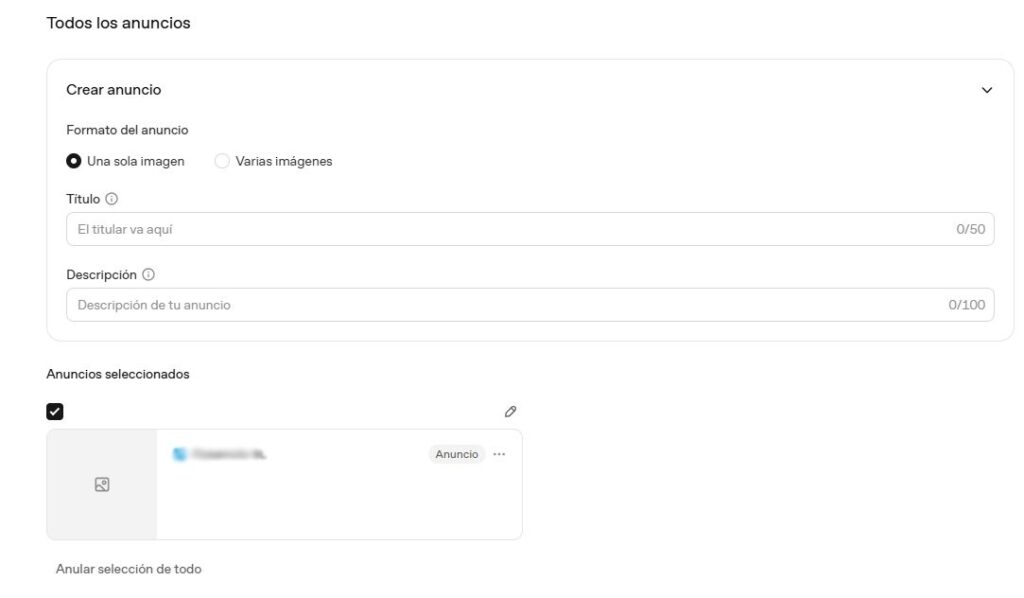The image size is (1024, 598).
Task: Choose Varias imágenes format option
Action: [x=222, y=161]
